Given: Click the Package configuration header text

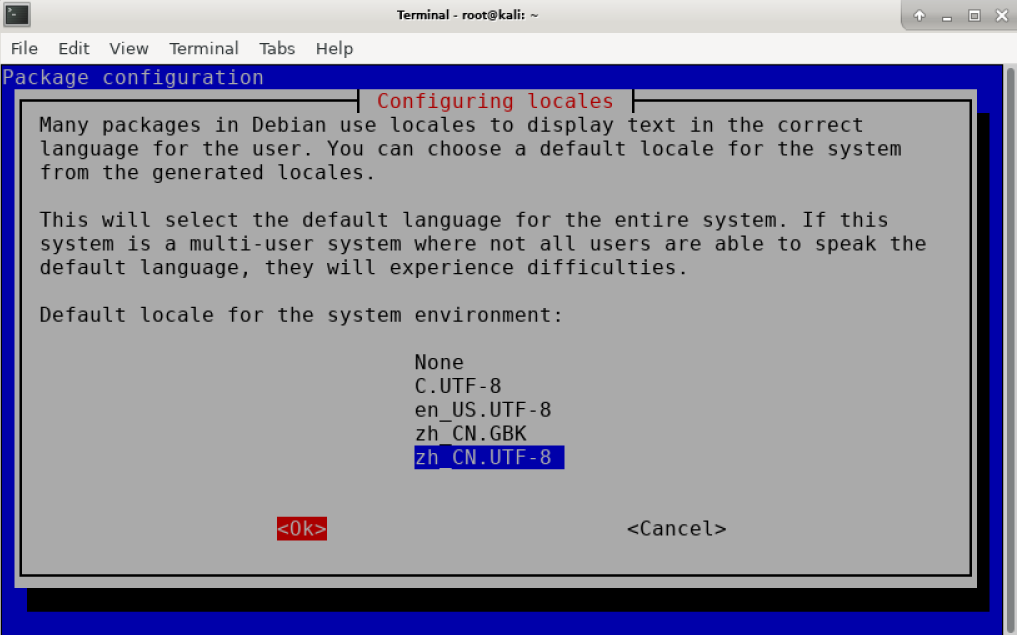Looking at the screenshot, I should [x=134, y=77].
